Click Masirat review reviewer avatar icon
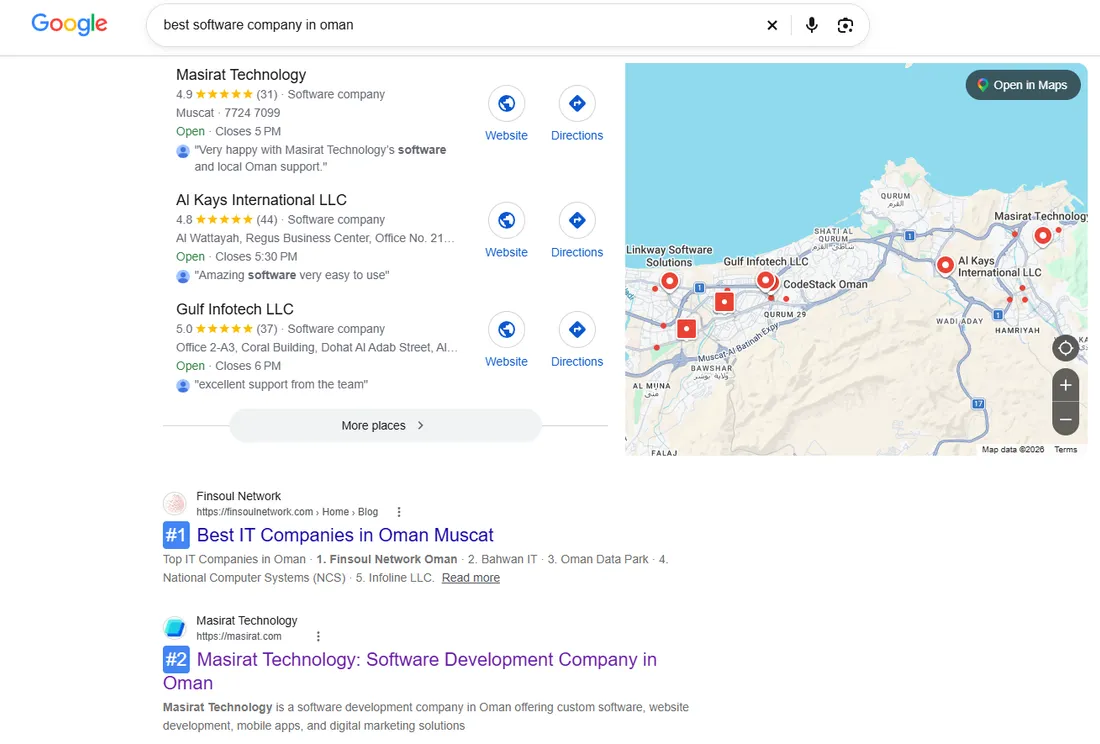Screen dimensions: 1100x744 pos(183,151)
